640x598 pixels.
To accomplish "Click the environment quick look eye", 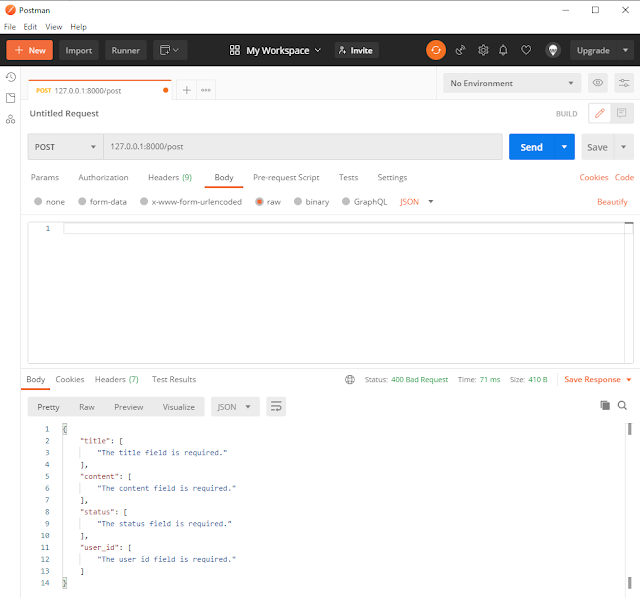I will tap(598, 83).
